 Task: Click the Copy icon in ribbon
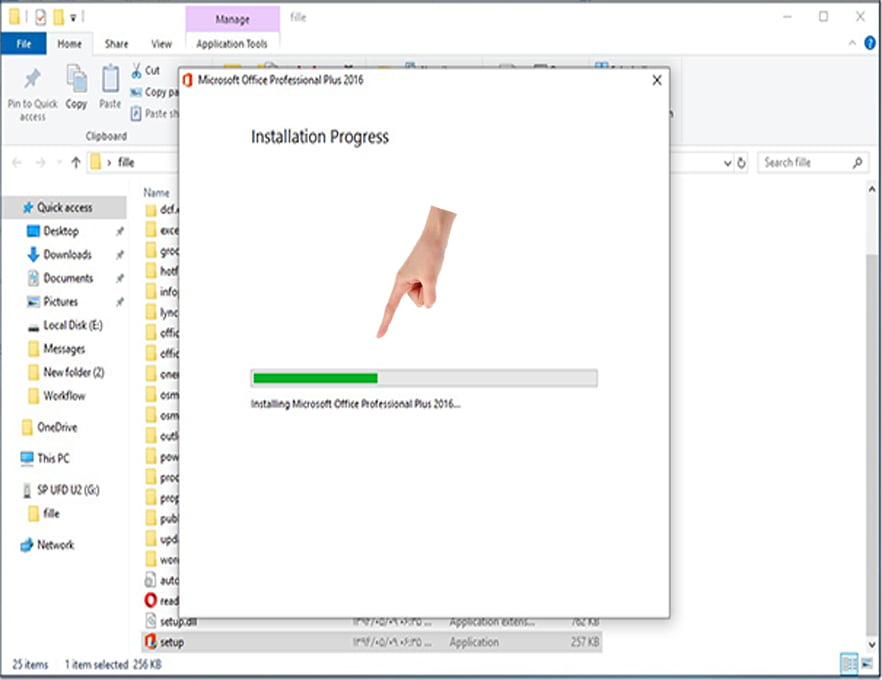pos(76,79)
